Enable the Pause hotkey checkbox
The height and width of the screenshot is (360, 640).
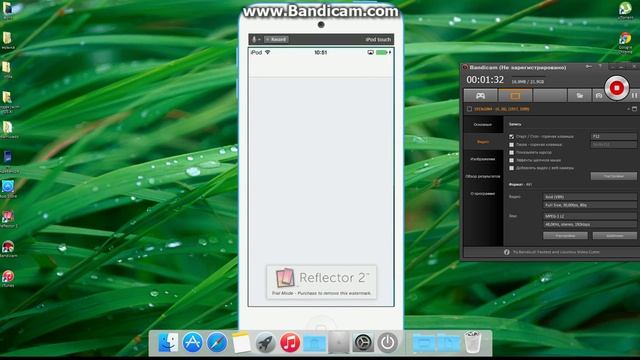click(x=511, y=144)
